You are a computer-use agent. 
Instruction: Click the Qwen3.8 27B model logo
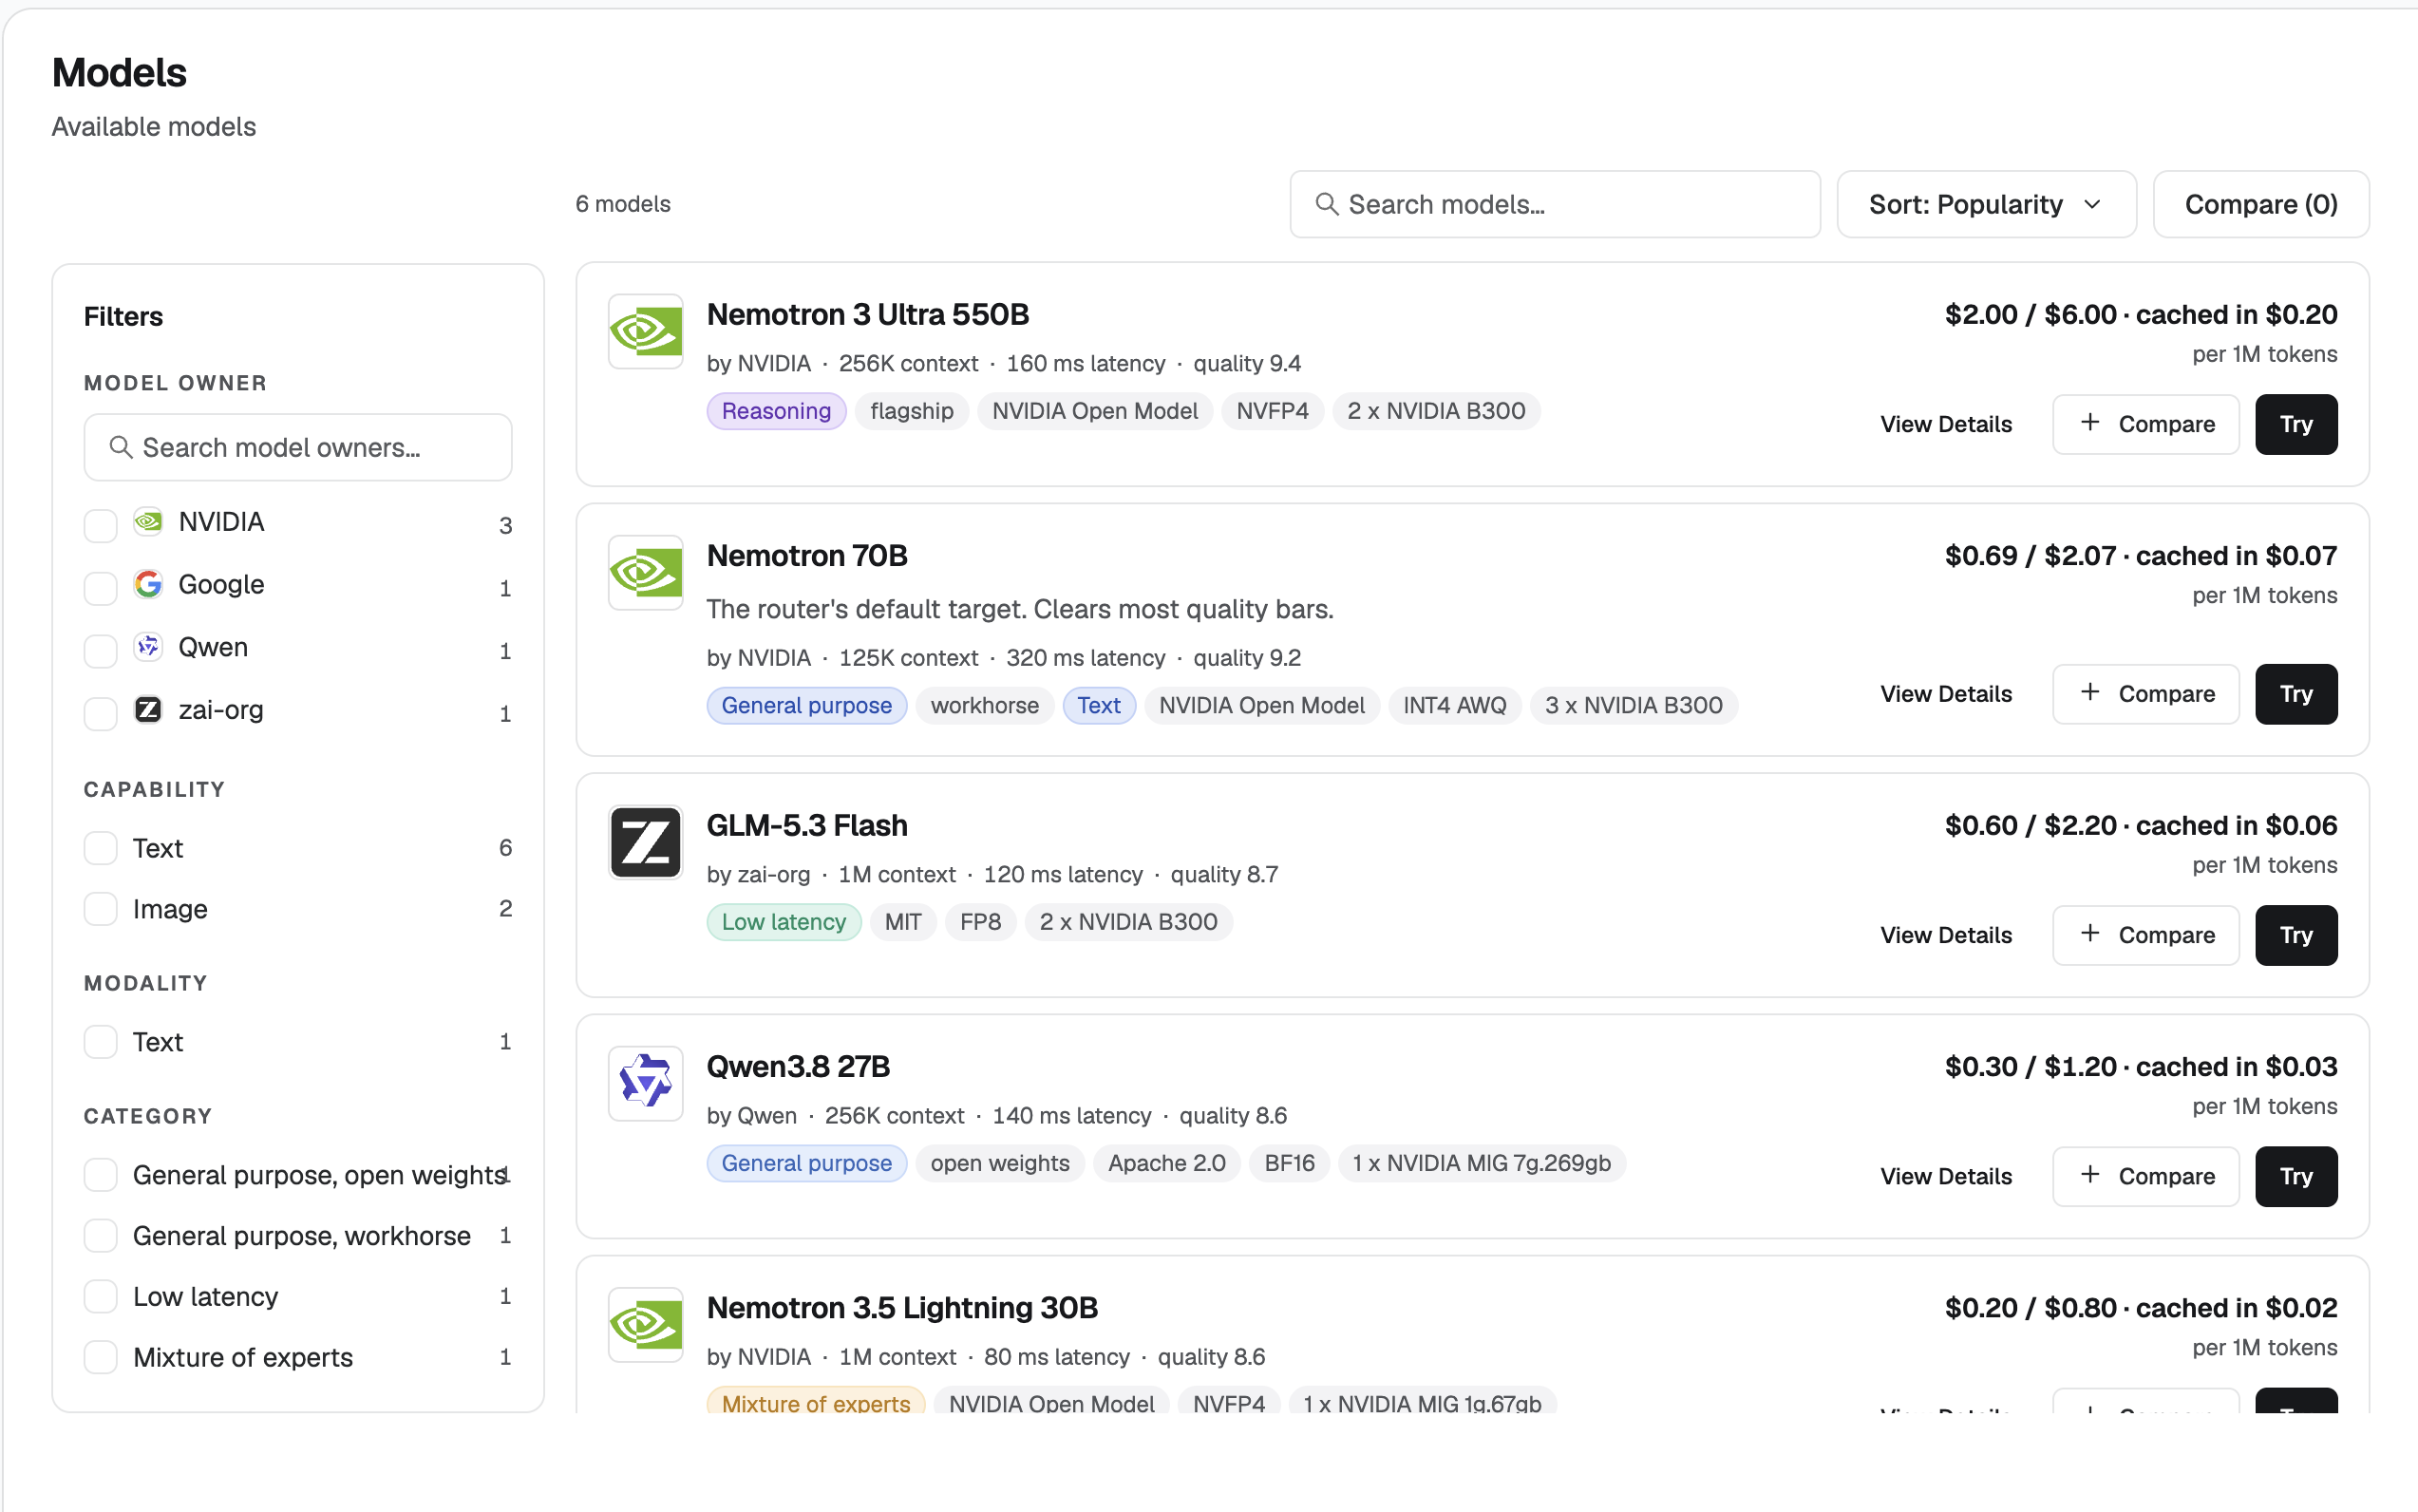pos(645,1084)
